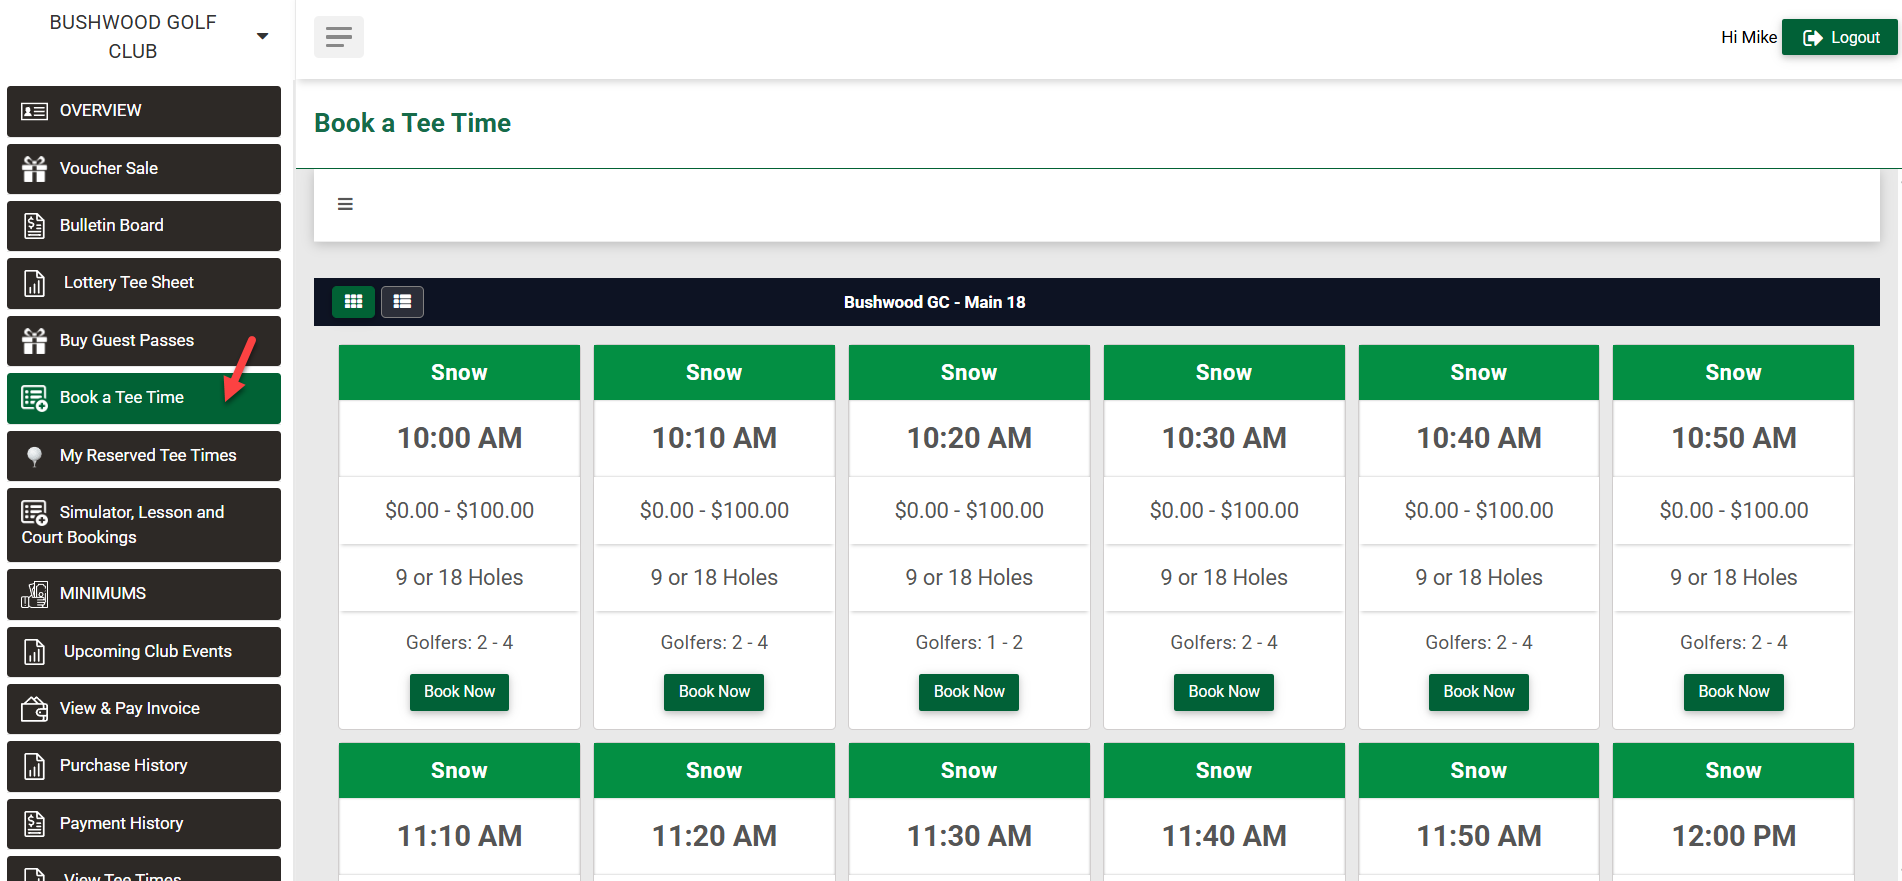Image resolution: width=1902 pixels, height=881 pixels.
Task: Click the Payment History receipt icon
Action: 35,824
